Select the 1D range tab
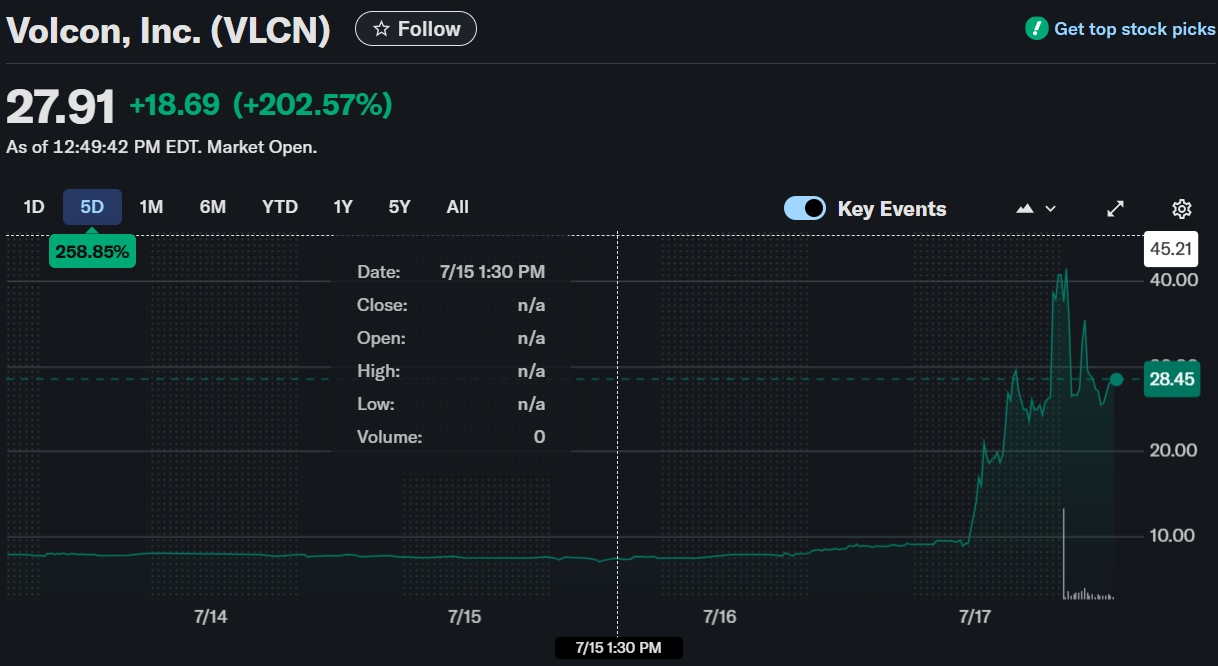The width and height of the screenshot is (1218, 666). [34, 207]
